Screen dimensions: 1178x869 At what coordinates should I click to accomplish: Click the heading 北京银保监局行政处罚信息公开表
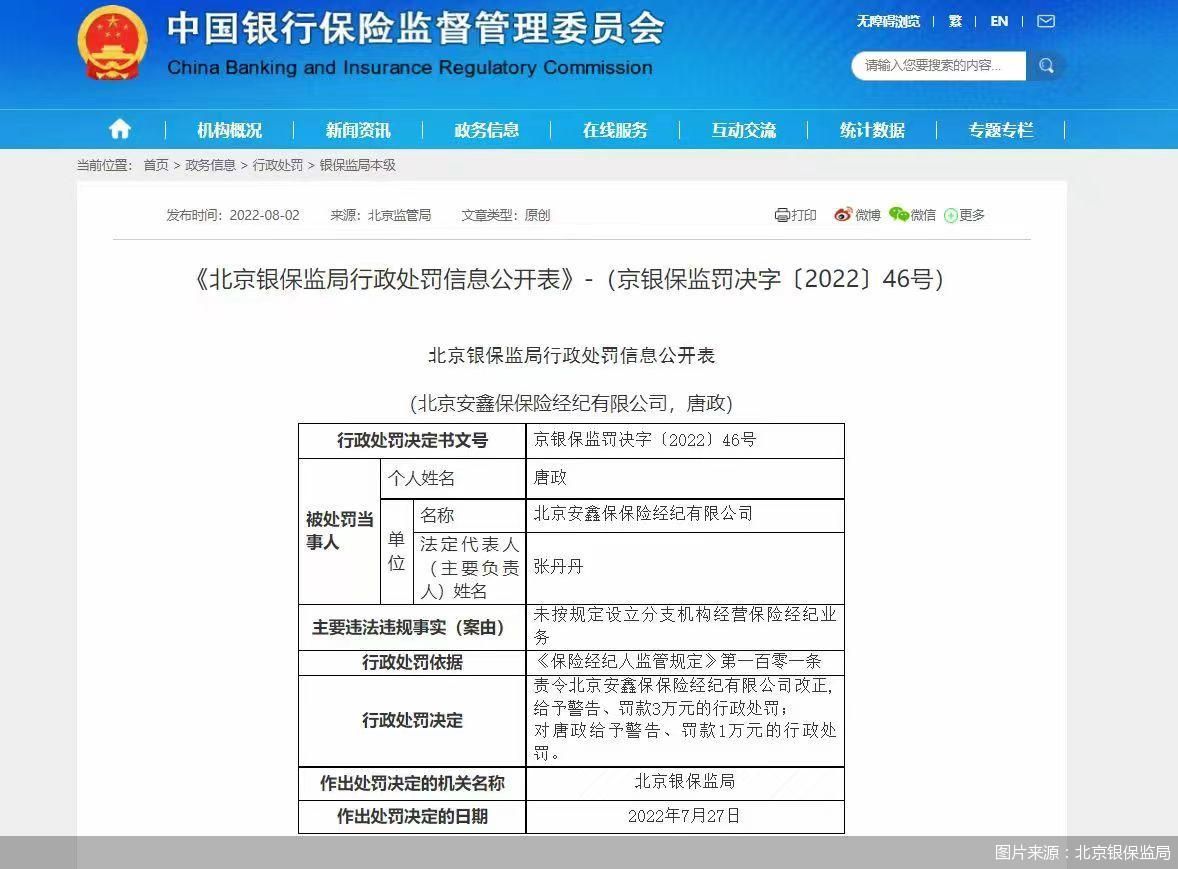572,355
